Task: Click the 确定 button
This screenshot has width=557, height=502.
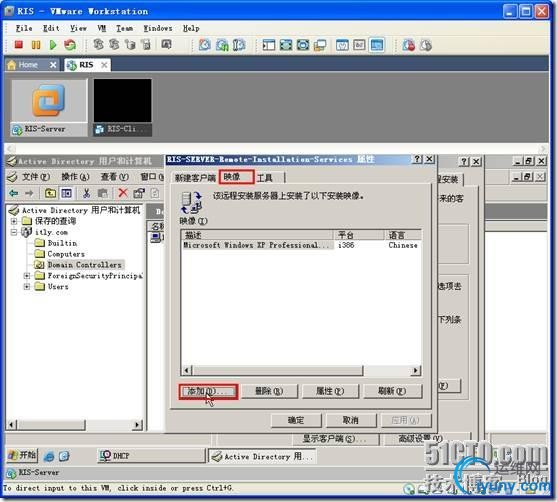Action: [296, 420]
